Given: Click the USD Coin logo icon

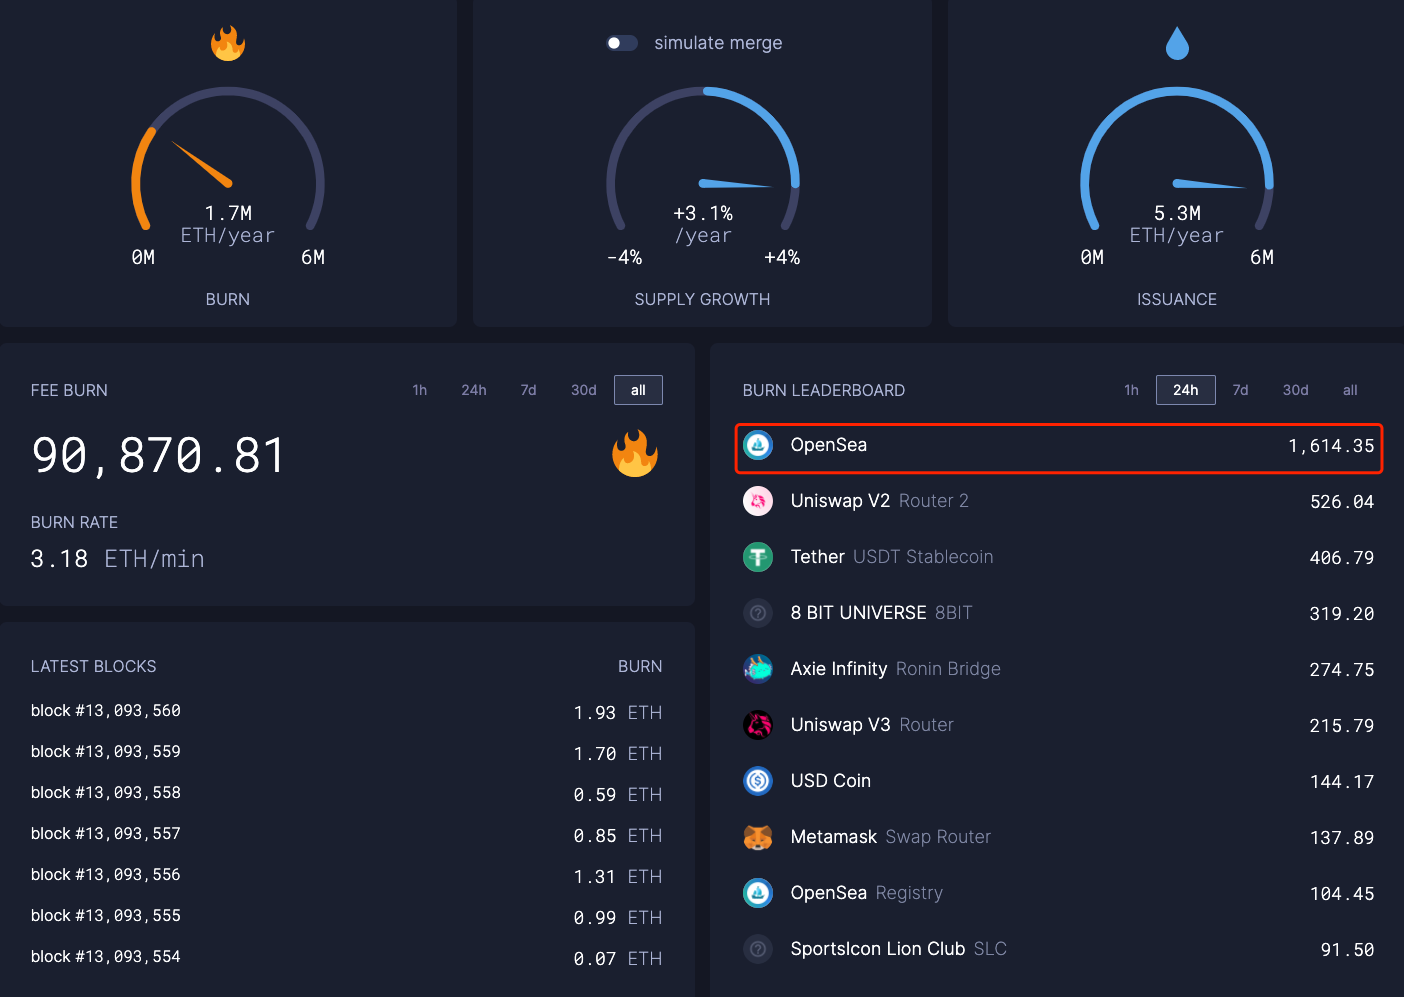Looking at the screenshot, I should pyautogui.click(x=758, y=781).
